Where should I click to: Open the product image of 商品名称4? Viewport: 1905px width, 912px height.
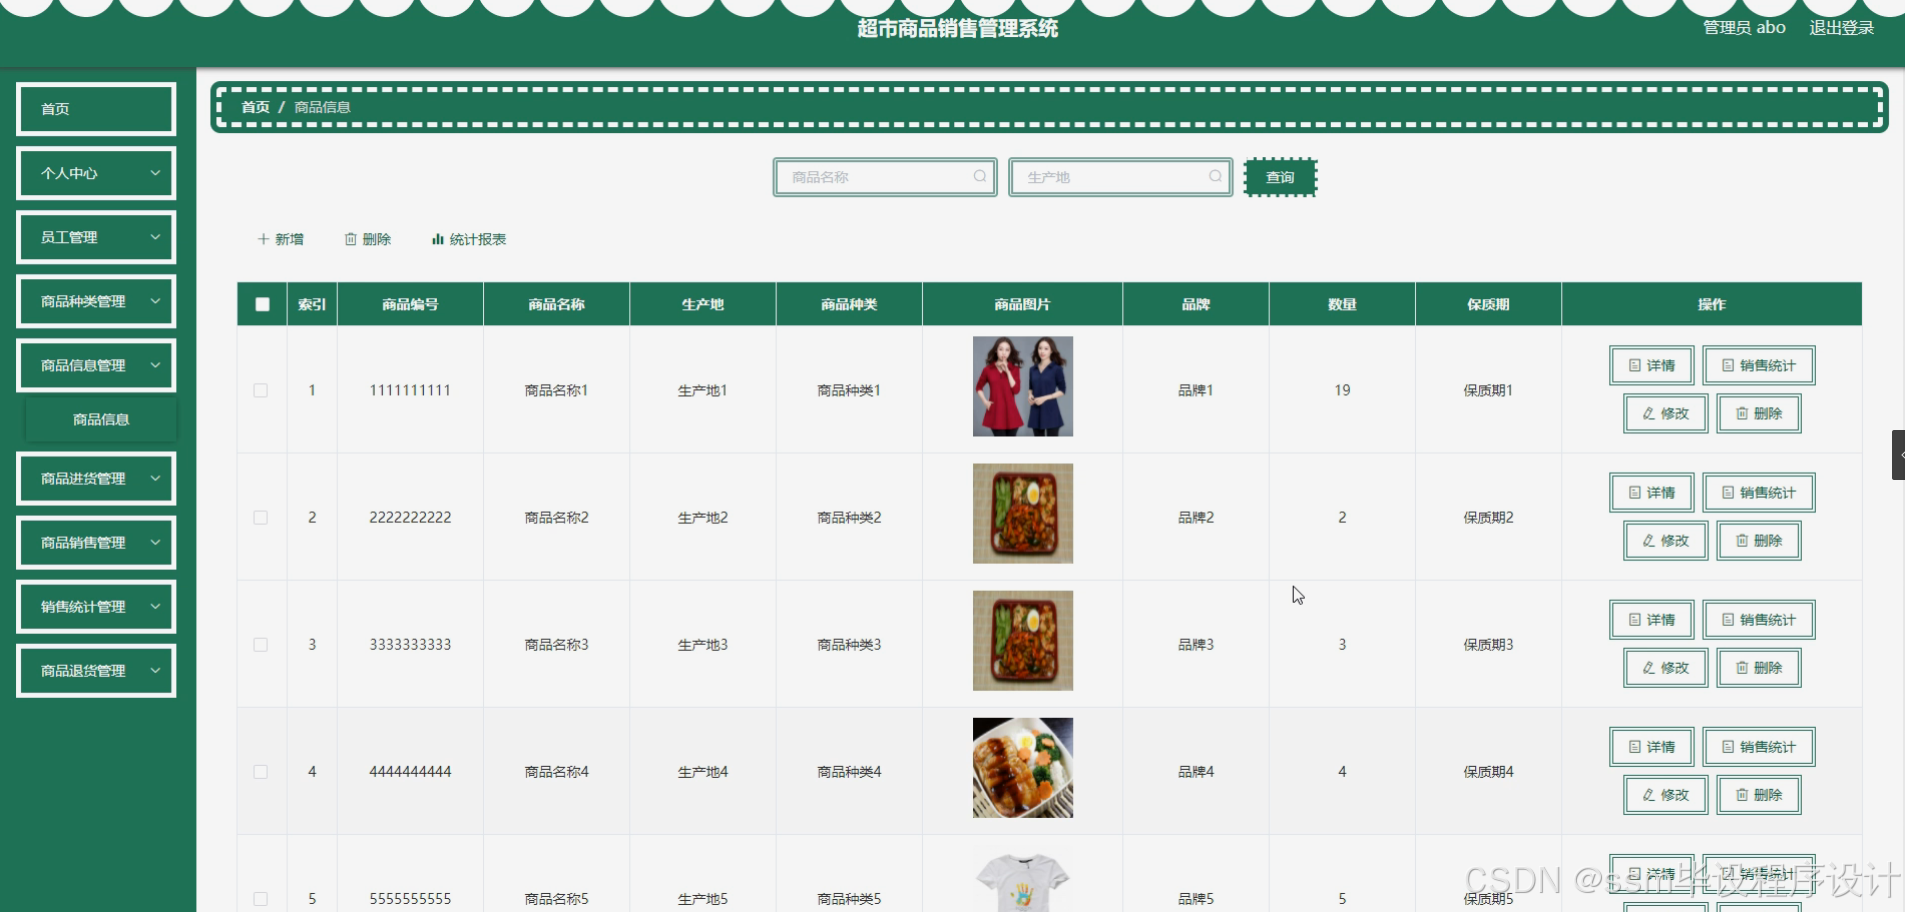(x=1022, y=768)
